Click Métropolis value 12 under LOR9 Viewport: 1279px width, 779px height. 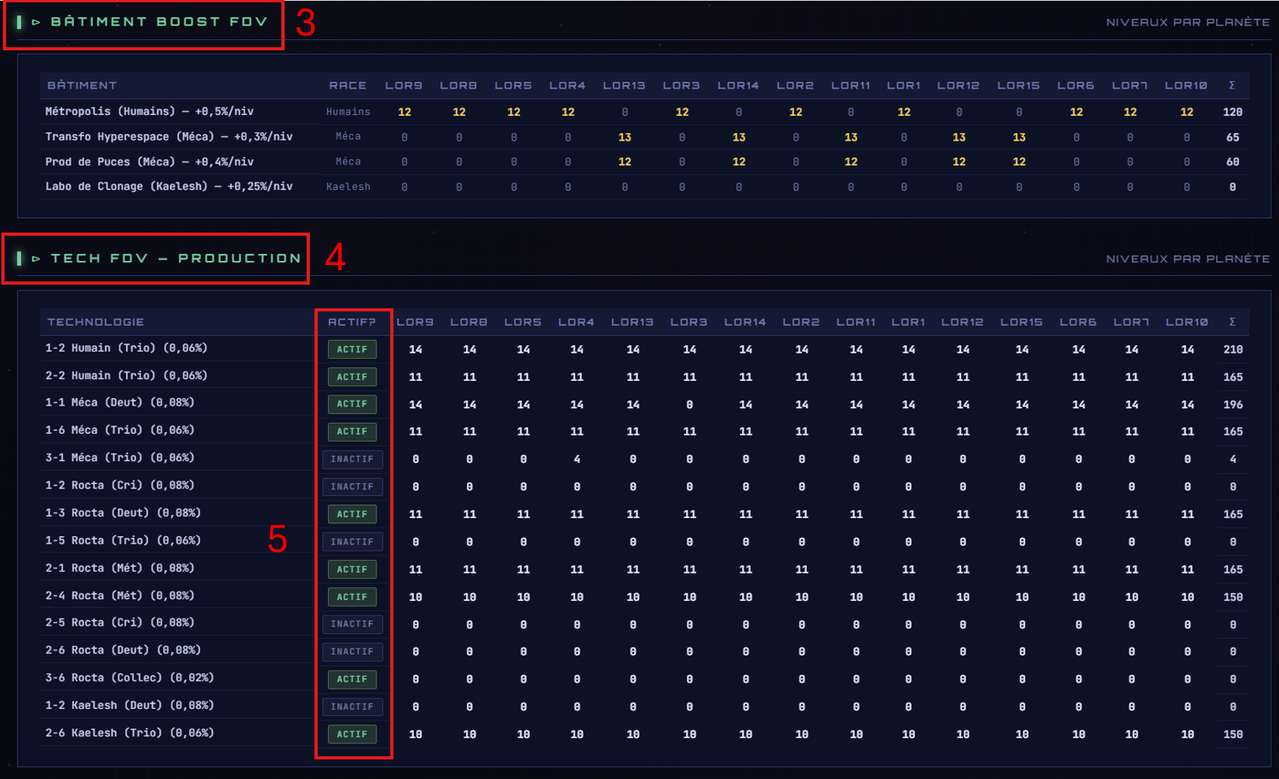404,112
